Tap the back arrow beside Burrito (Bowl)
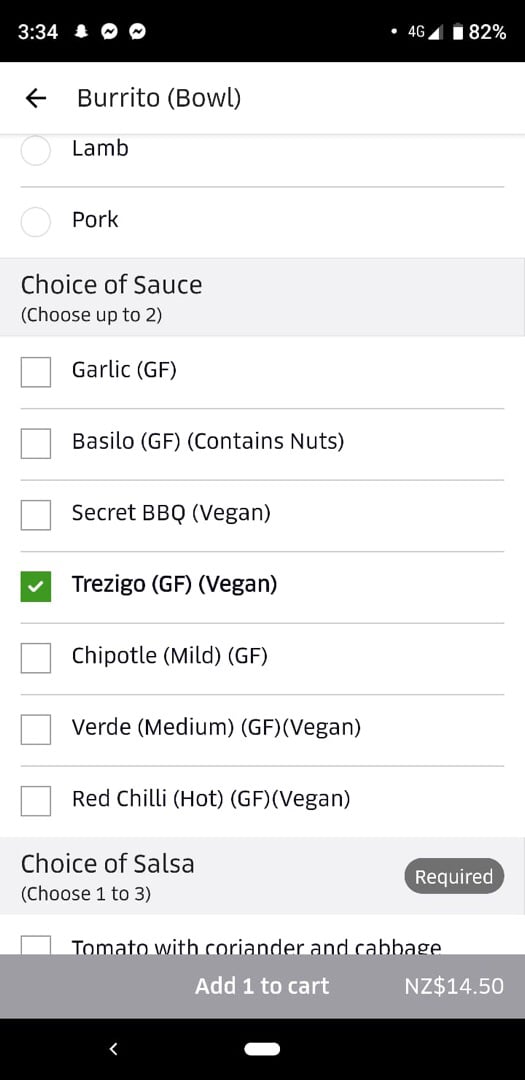The image size is (525, 1080). (x=35, y=98)
